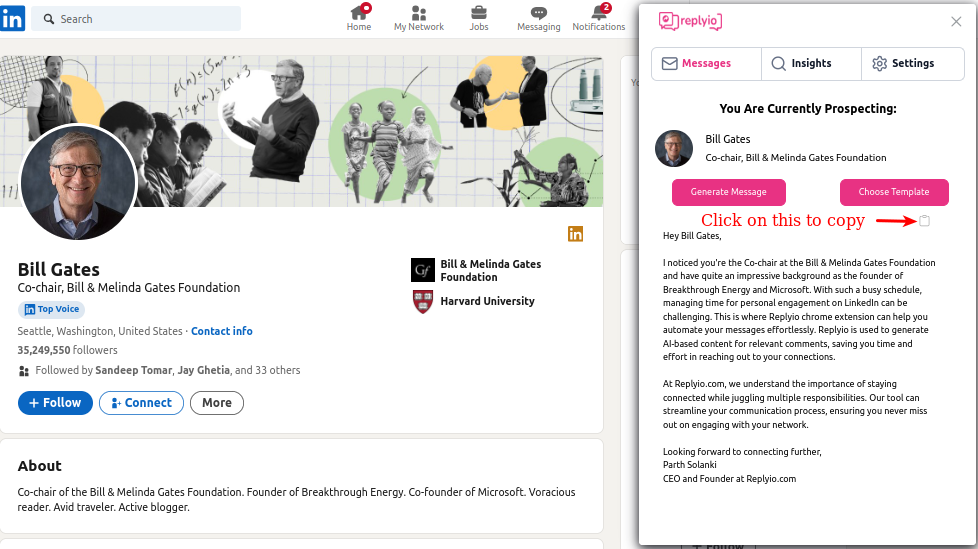Image resolution: width=978 pixels, height=549 pixels.
Task: Click in the LinkedIn search field
Action: 140,19
